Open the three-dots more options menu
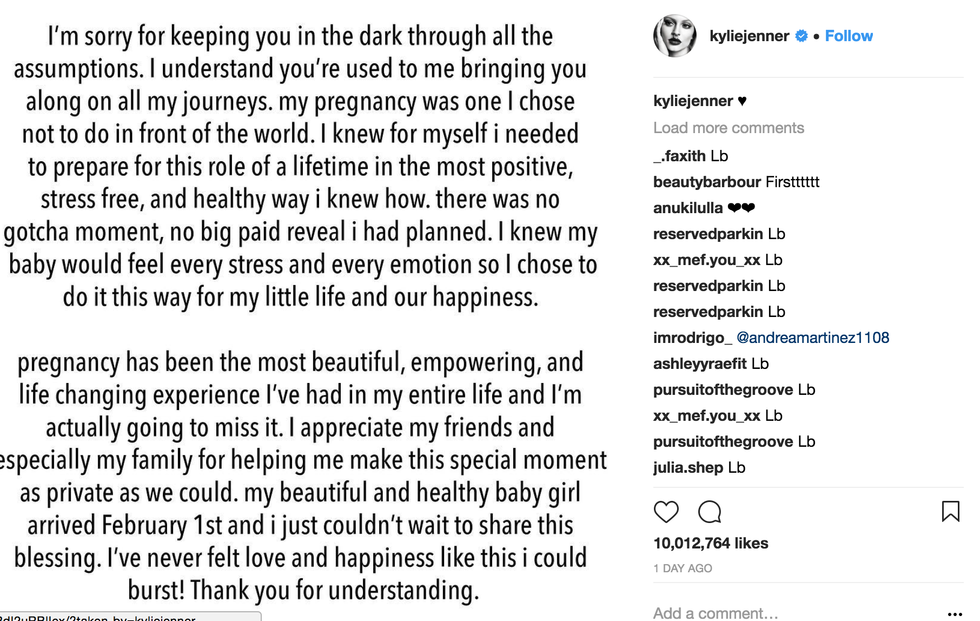The height and width of the screenshot is (621, 980). (x=954, y=613)
